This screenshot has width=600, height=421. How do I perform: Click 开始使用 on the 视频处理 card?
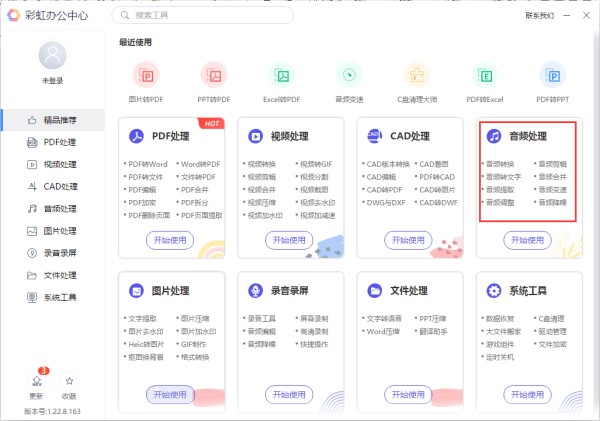point(289,240)
